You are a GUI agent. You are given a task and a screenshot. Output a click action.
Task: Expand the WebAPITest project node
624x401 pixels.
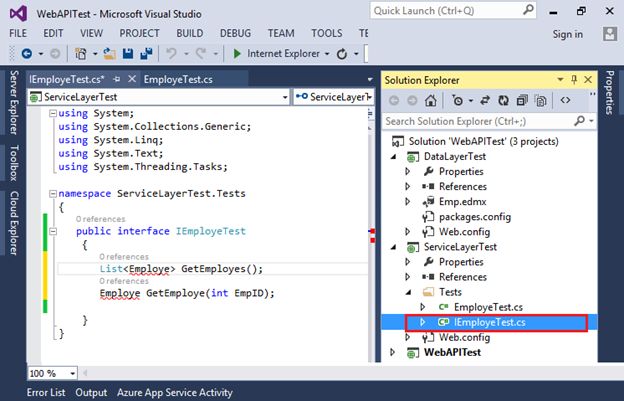[x=393, y=352]
